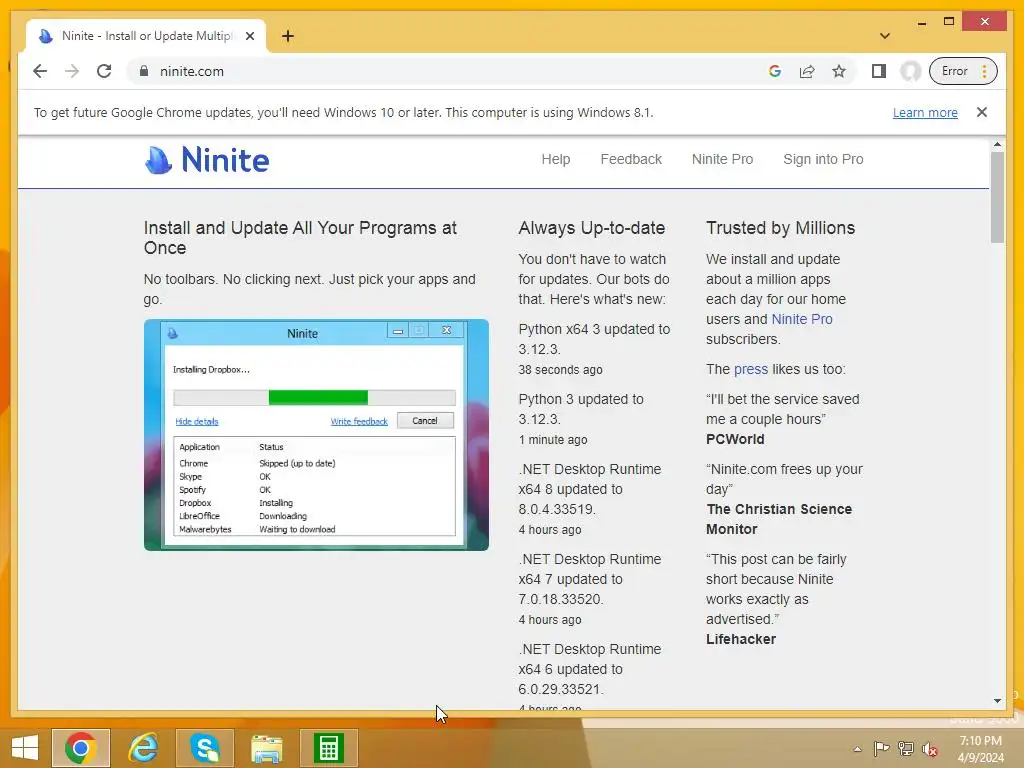Go back using the browser back arrow
Screen dimensions: 1024x768
(x=40, y=71)
